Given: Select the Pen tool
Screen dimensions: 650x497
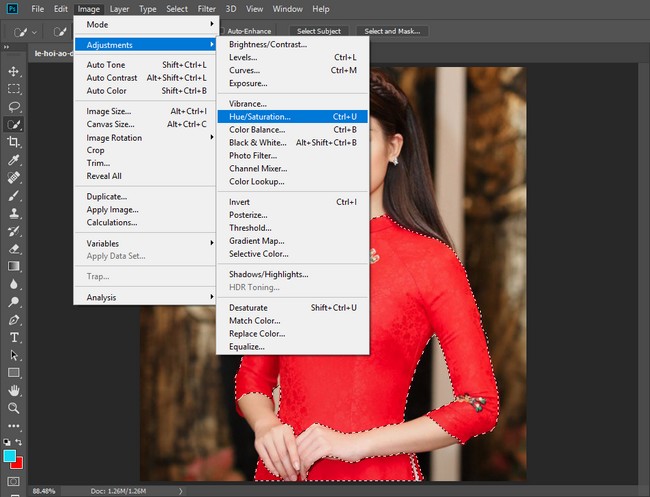Looking at the screenshot, I should tap(14, 320).
